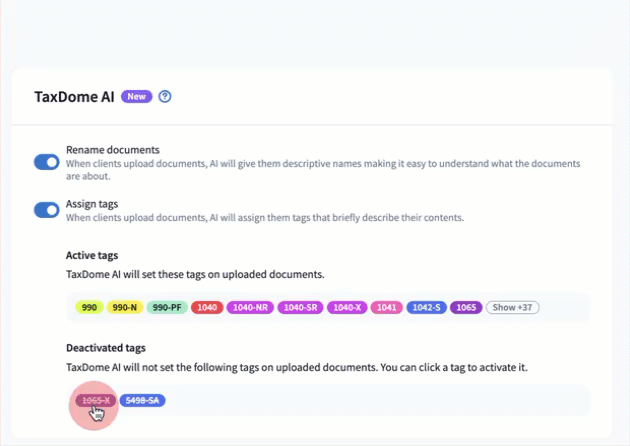This screenshot has height=446, width=630.
Task: Select the red 1040 tag
Action: click(207, 307)
